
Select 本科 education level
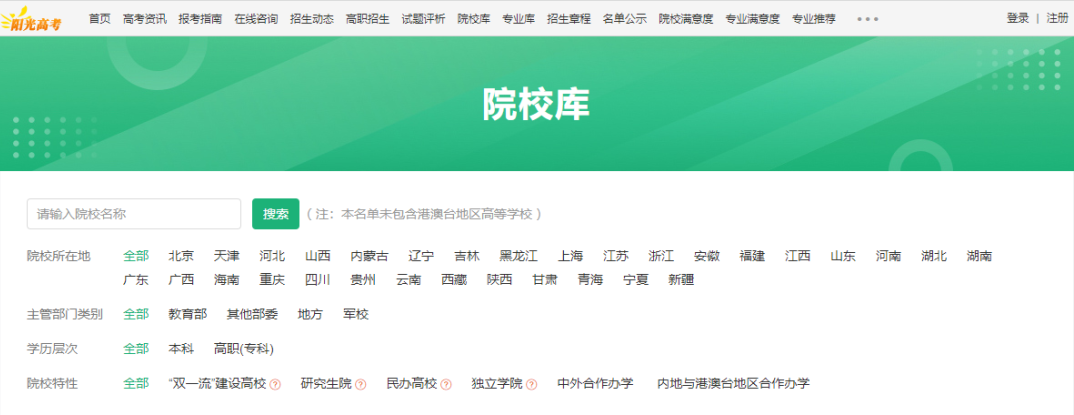(182, 349)
